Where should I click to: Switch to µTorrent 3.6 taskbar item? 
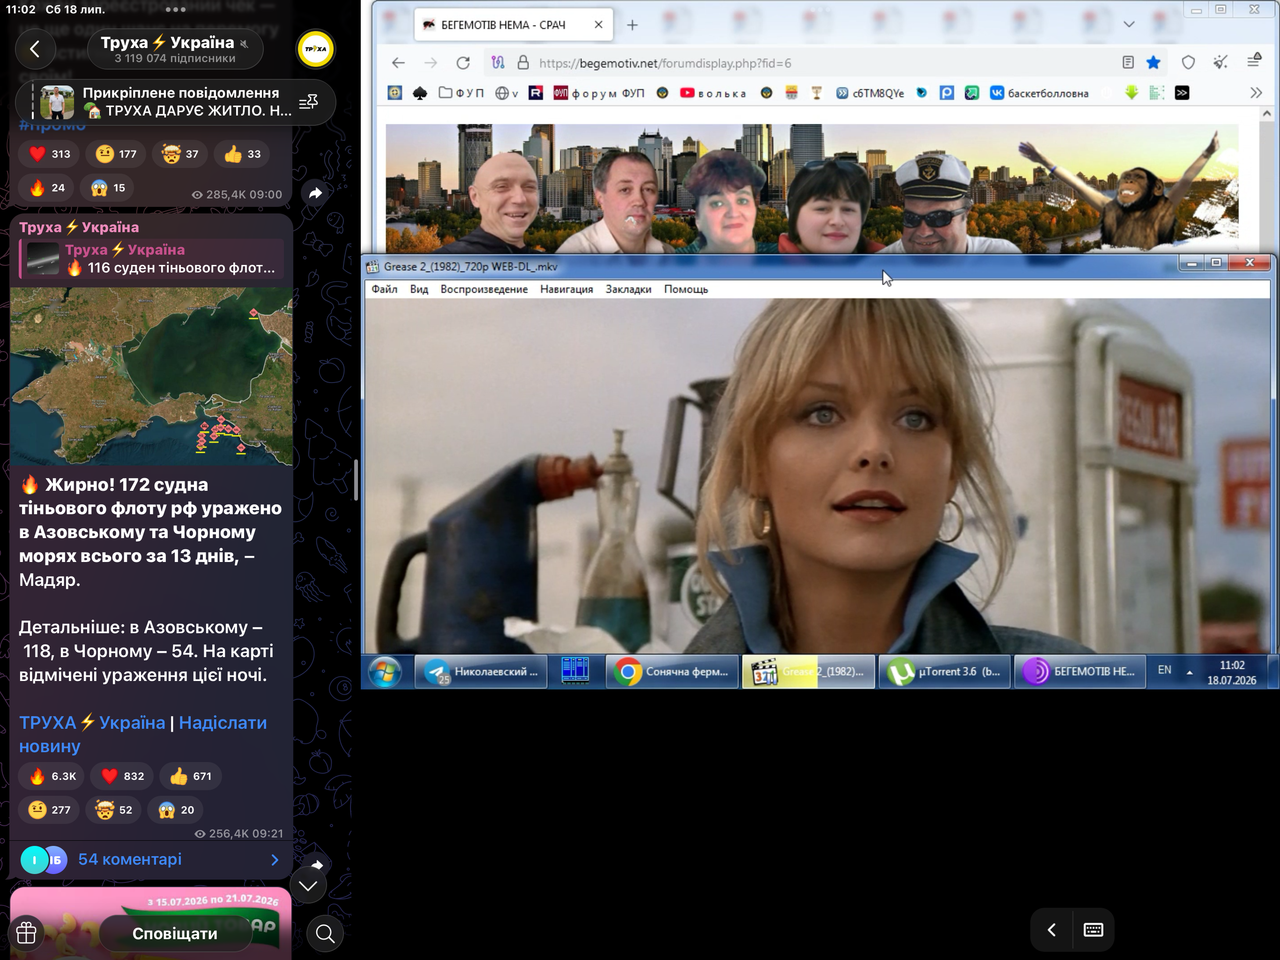click(945, 672)
